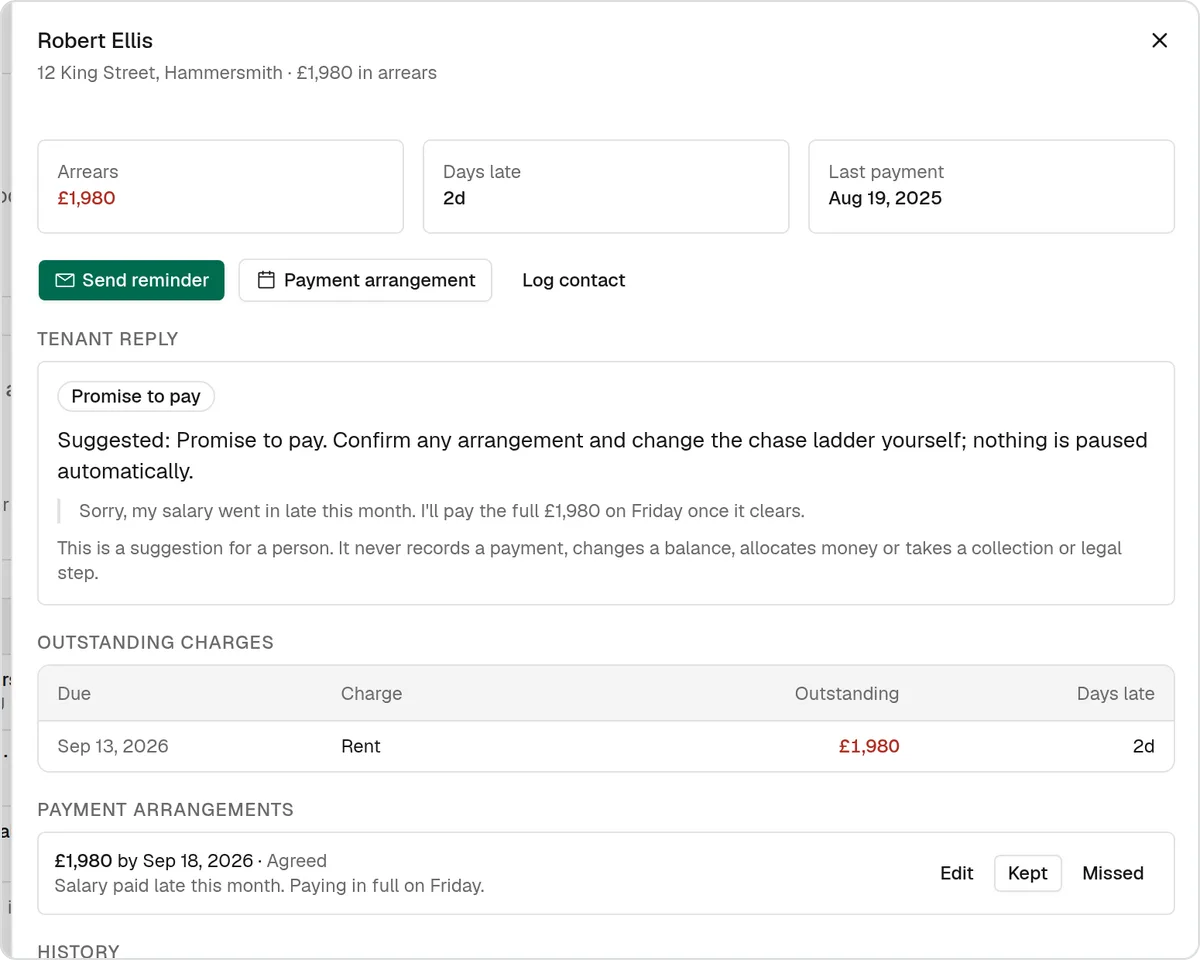Screen dimensions: 1200x960
Task: Click the quoted tenant message about salary
Action: (x=442, y=511)
